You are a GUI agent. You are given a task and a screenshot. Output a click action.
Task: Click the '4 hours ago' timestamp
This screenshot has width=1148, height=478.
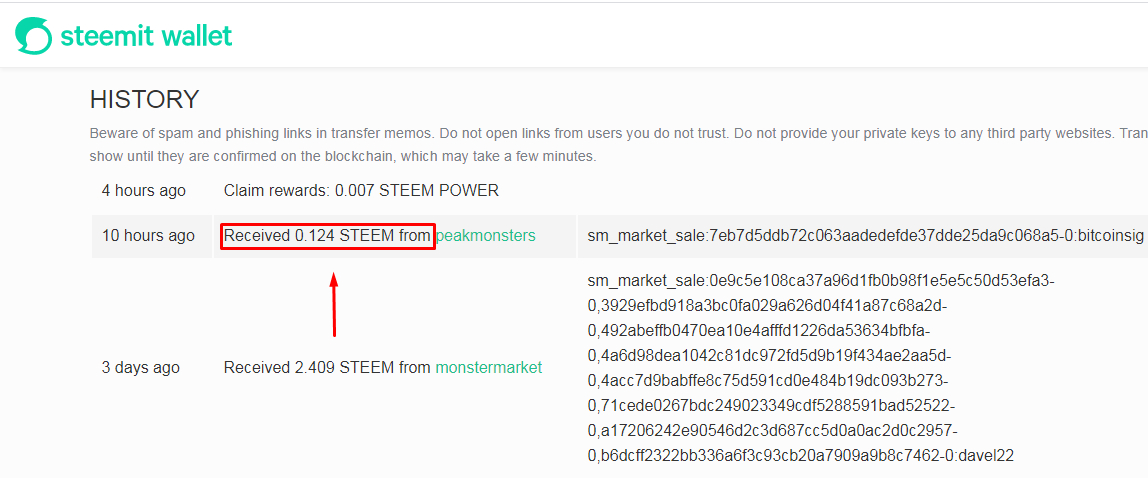click(x=144, y=190)
